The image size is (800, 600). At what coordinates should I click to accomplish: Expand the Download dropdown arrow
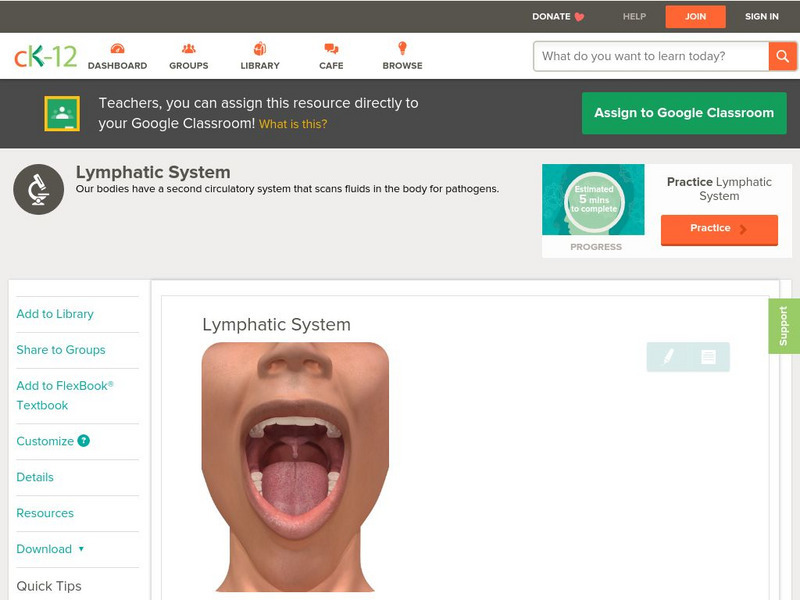click(x=81, y=549)
